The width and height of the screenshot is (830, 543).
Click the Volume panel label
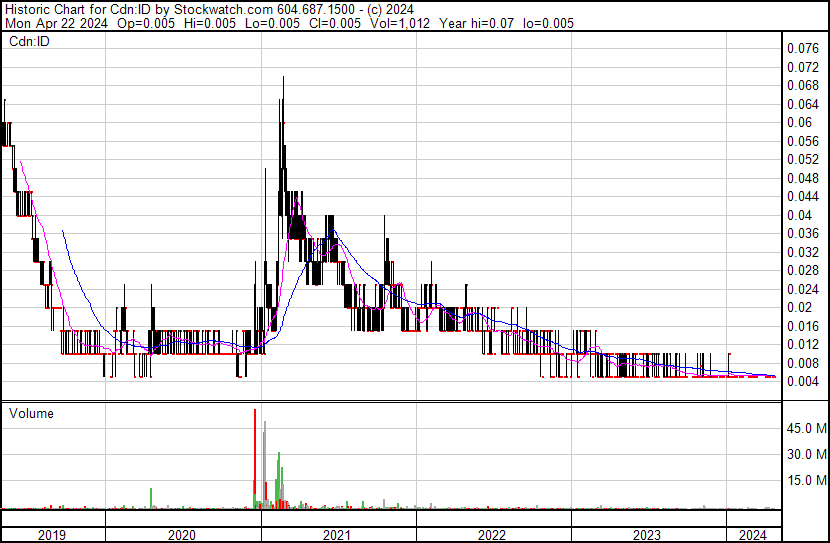[31, 413]
